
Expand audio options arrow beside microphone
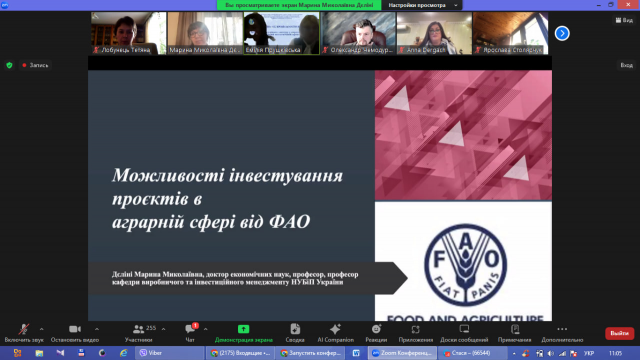pyautogui.click(x=42, y=329)
